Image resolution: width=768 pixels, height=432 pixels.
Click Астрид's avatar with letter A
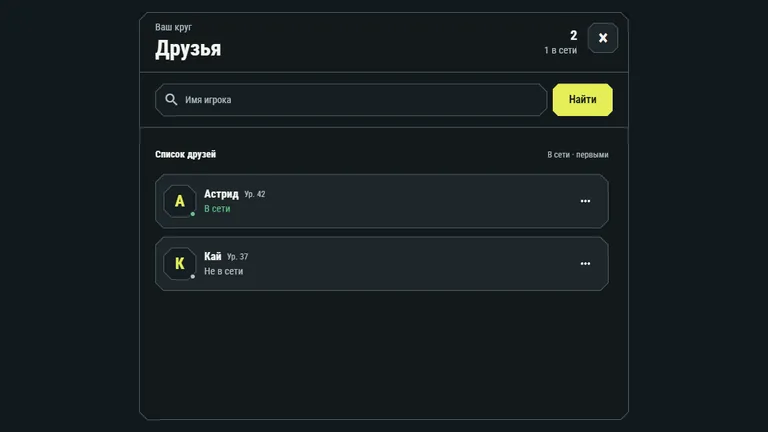coord(180,201)
